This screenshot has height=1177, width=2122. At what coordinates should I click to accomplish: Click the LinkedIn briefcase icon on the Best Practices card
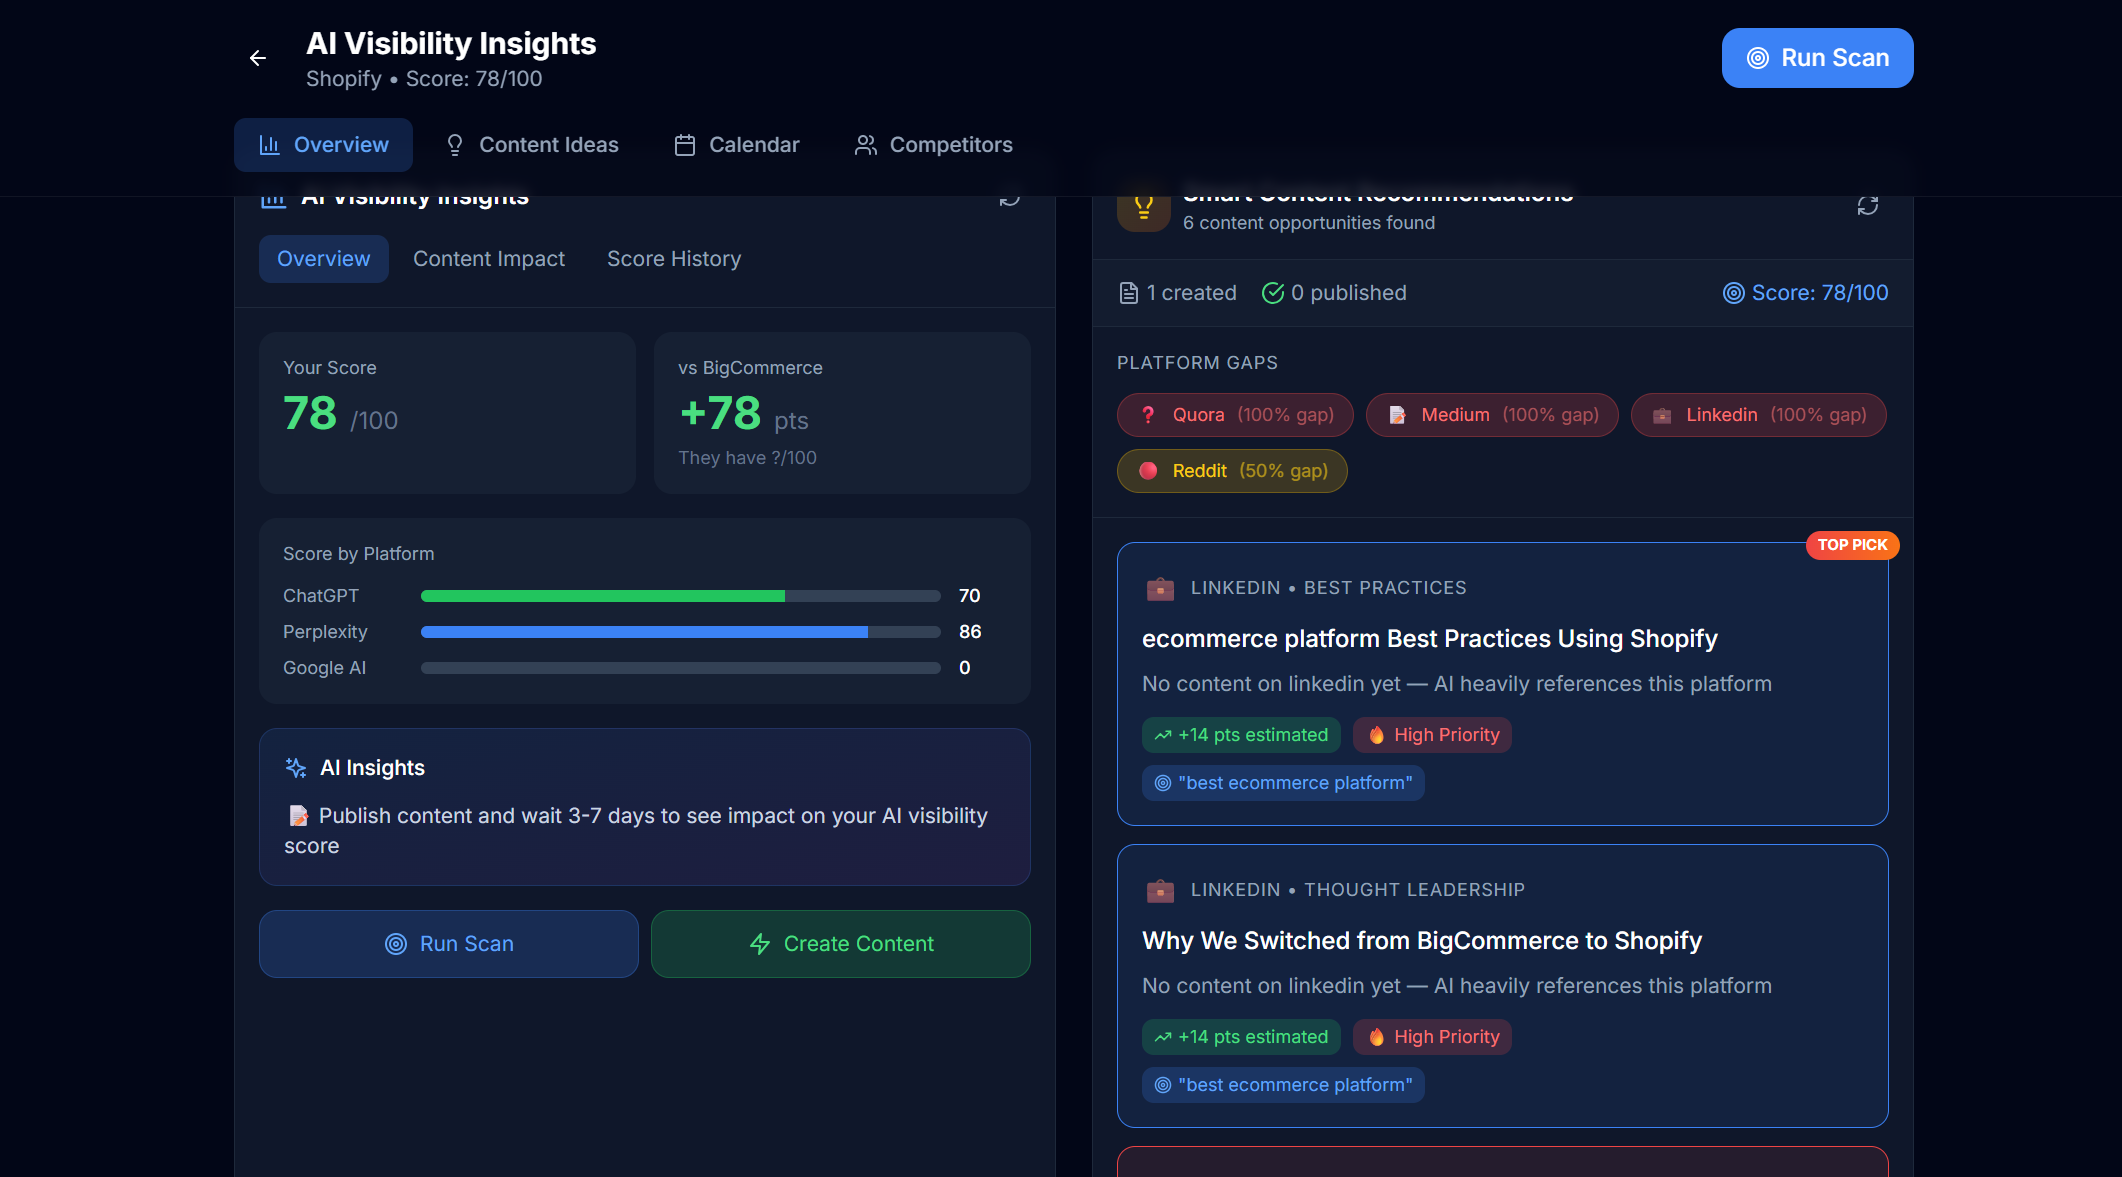click(x=1160, y=589)
